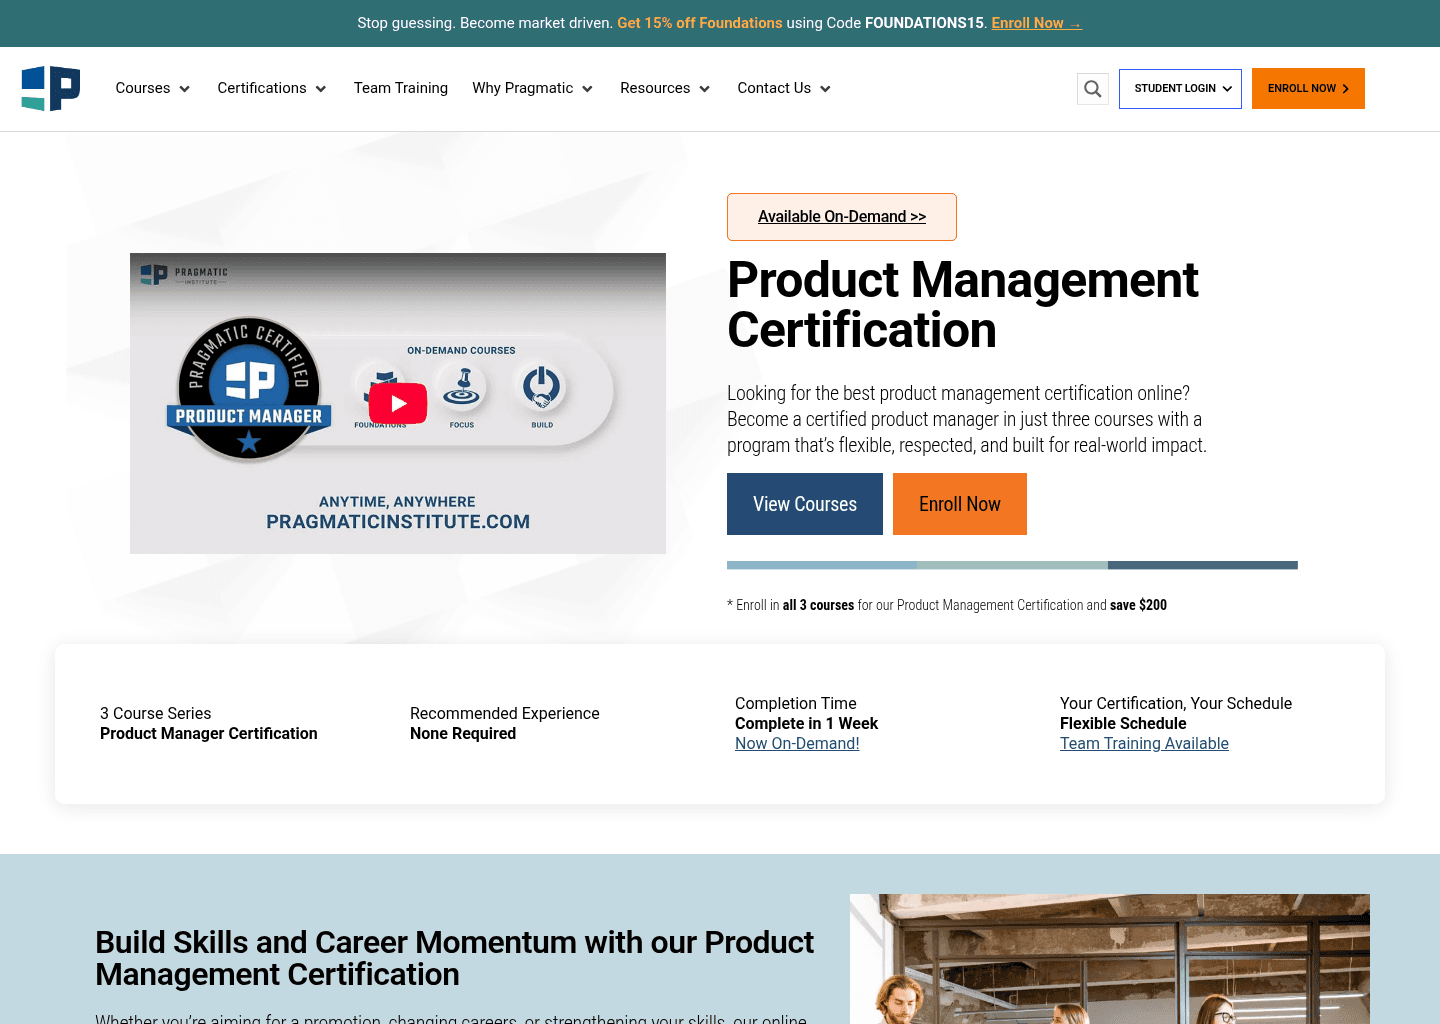Open the Now On-Demand! link
The height and width of the screenshot is (1024, 1440).
[797, 743]
